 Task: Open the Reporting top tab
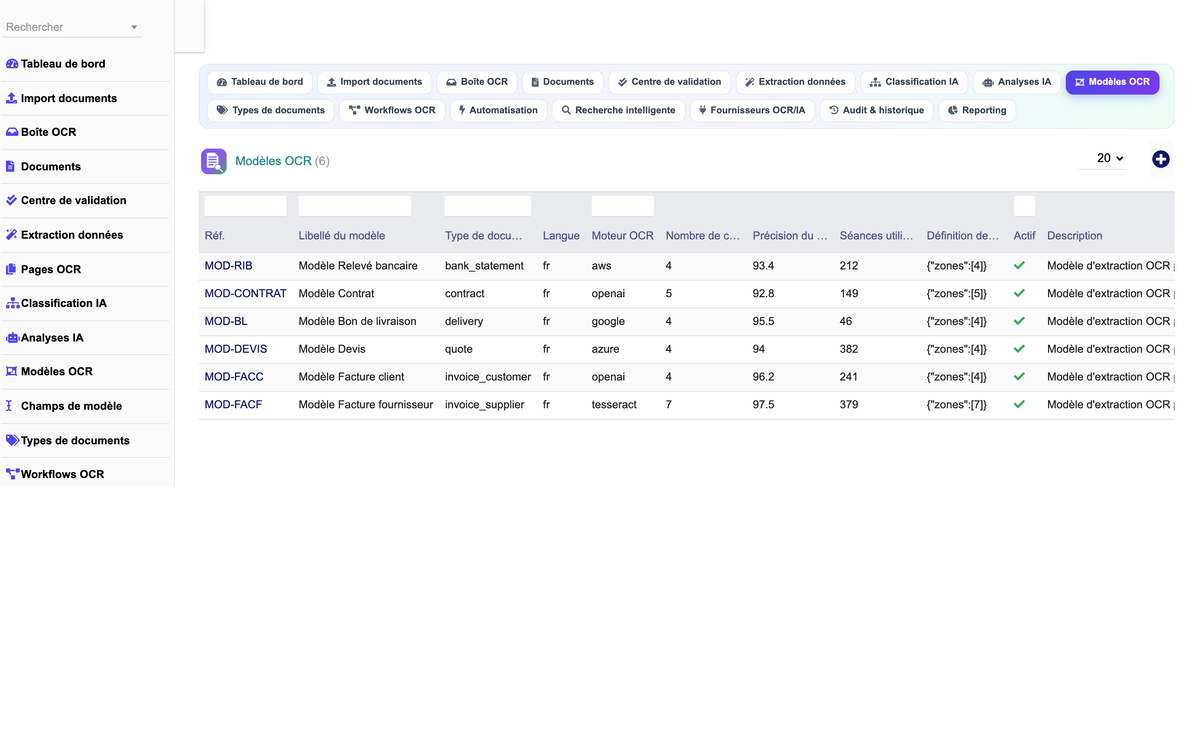click(977, 110)
